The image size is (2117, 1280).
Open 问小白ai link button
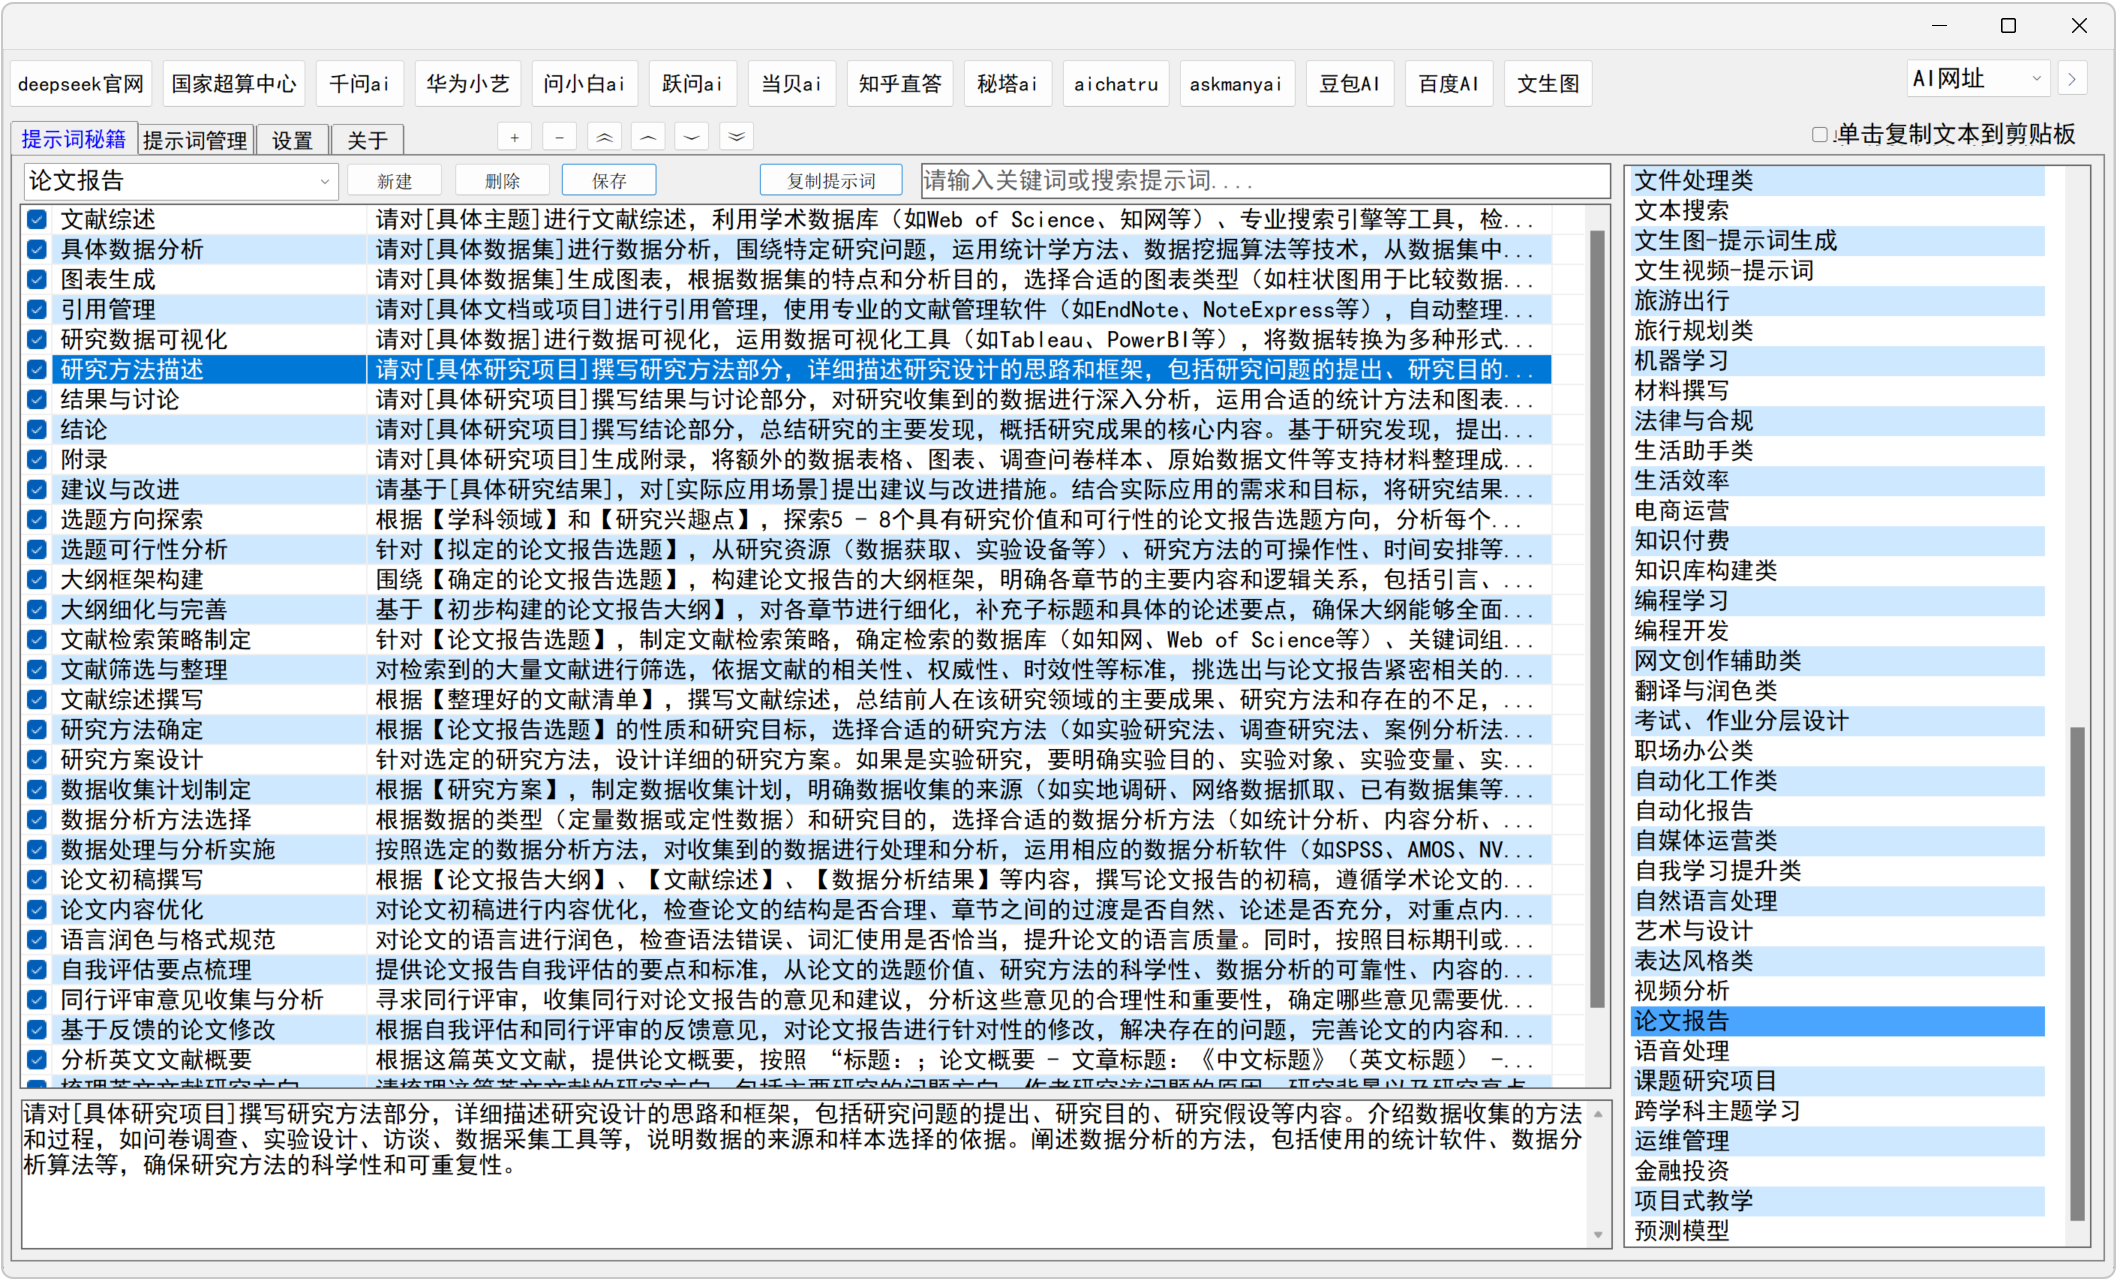point(585,84)
